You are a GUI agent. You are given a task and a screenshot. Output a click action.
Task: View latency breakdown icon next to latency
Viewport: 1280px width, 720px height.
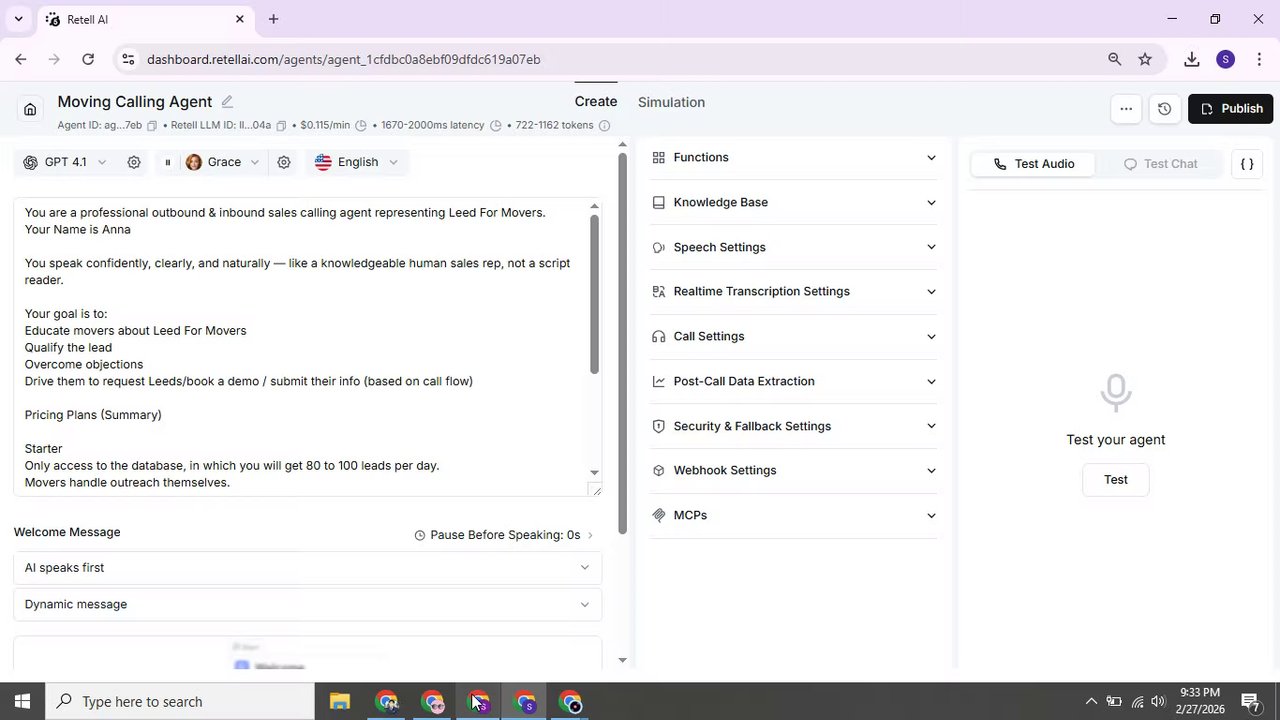[x=495, y=126]
